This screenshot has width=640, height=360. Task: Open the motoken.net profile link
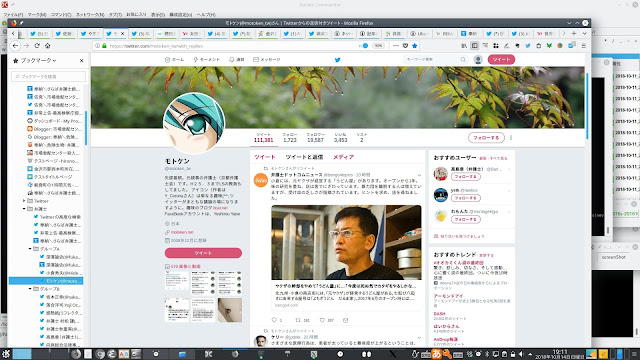182,232
